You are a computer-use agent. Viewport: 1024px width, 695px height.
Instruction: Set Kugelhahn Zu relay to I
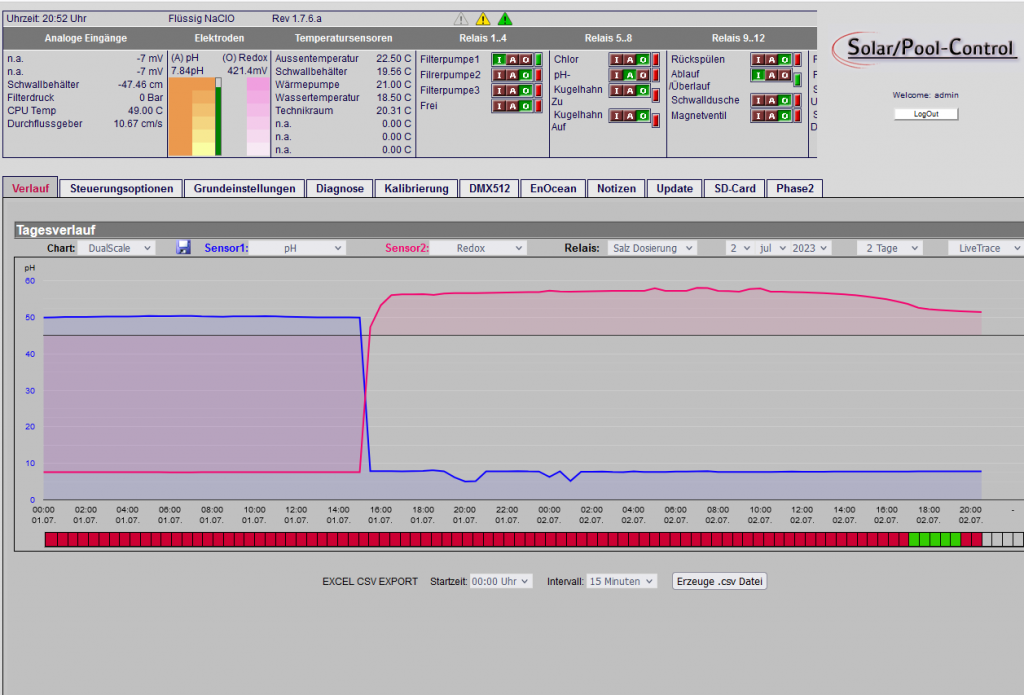pos(616,91)
